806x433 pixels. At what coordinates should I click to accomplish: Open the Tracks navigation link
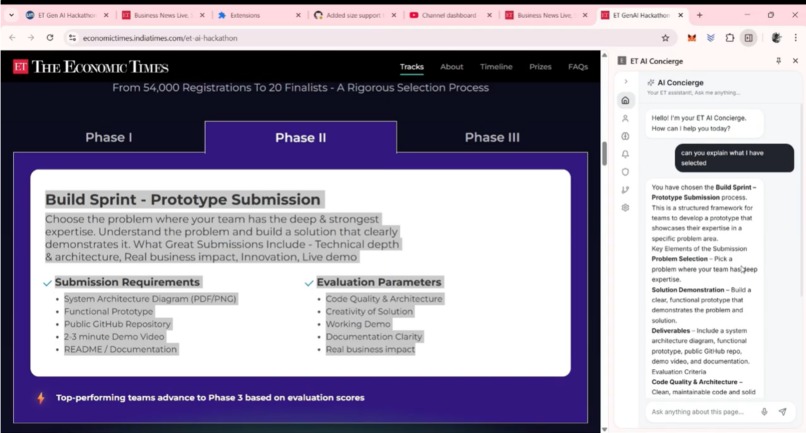click(412, 67)
